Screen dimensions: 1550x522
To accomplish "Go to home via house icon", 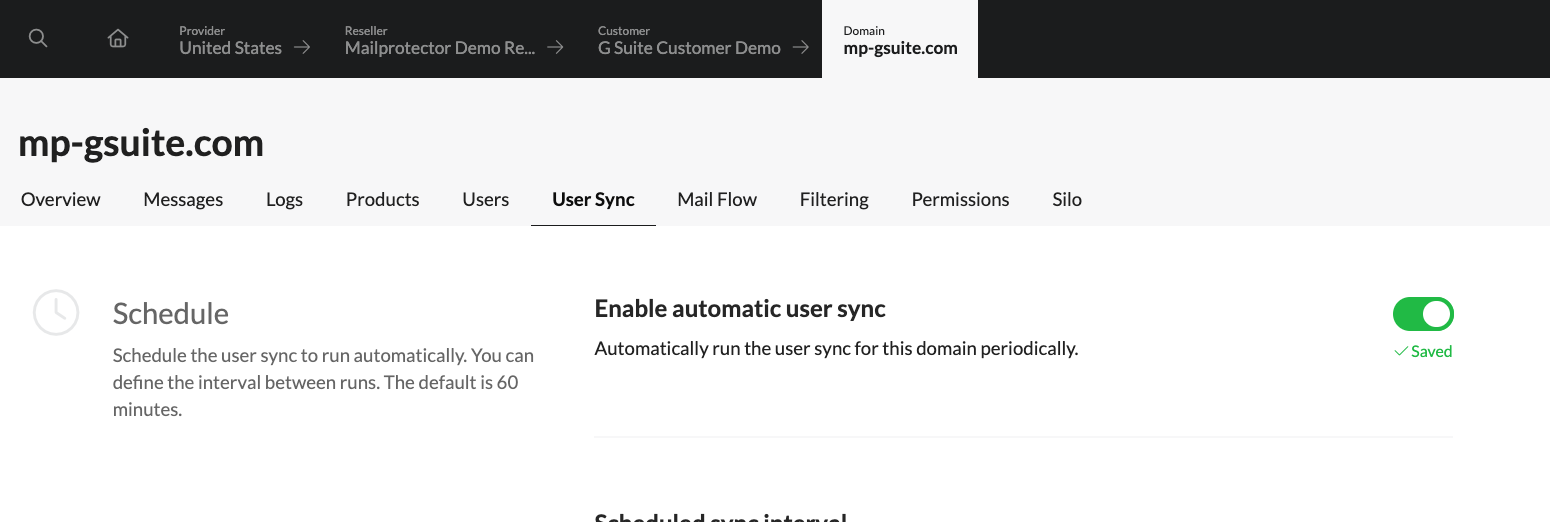I will [x=118, y=39].
